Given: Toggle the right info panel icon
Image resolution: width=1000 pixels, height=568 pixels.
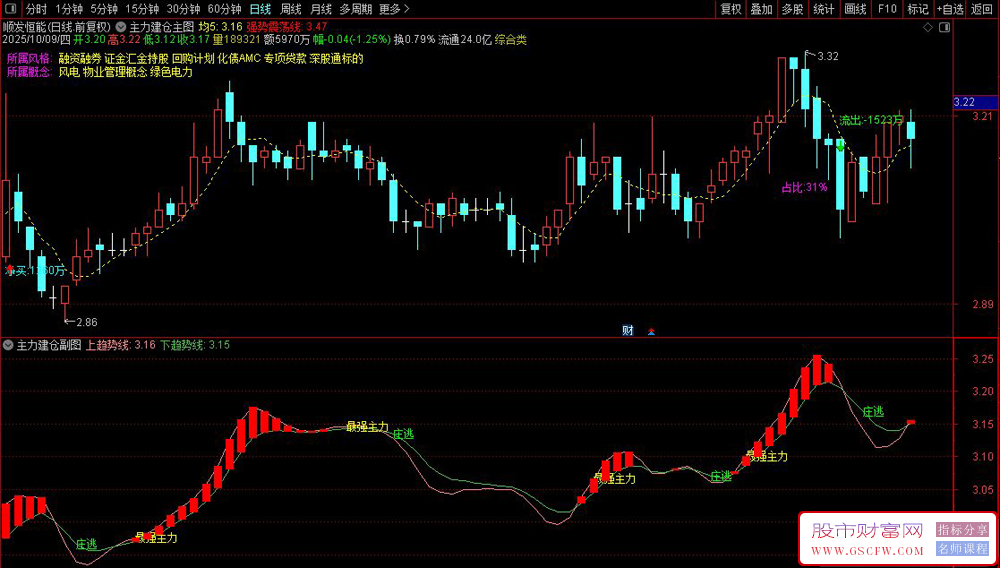Looking at the screenshot, I should (x=945, y=27).
